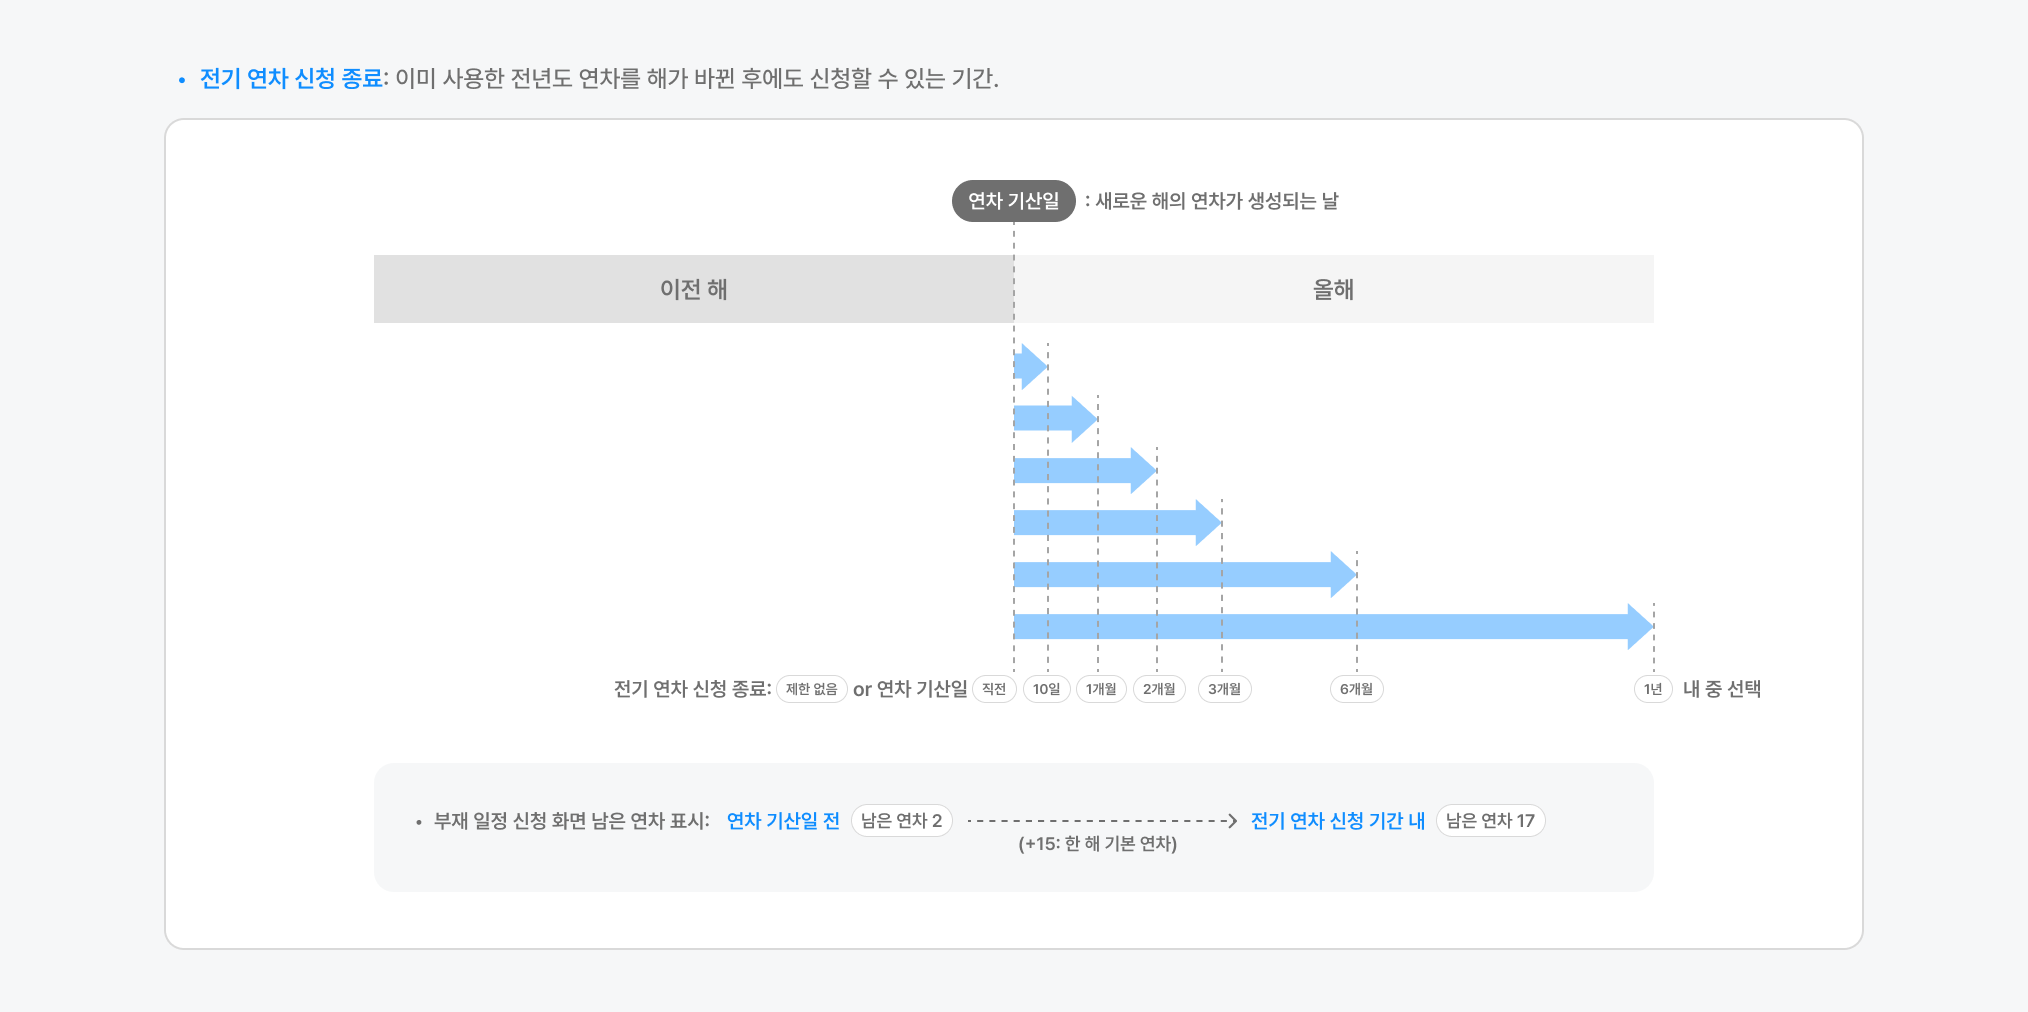Click the 올해 timeline block

[x=1333, y=289]
